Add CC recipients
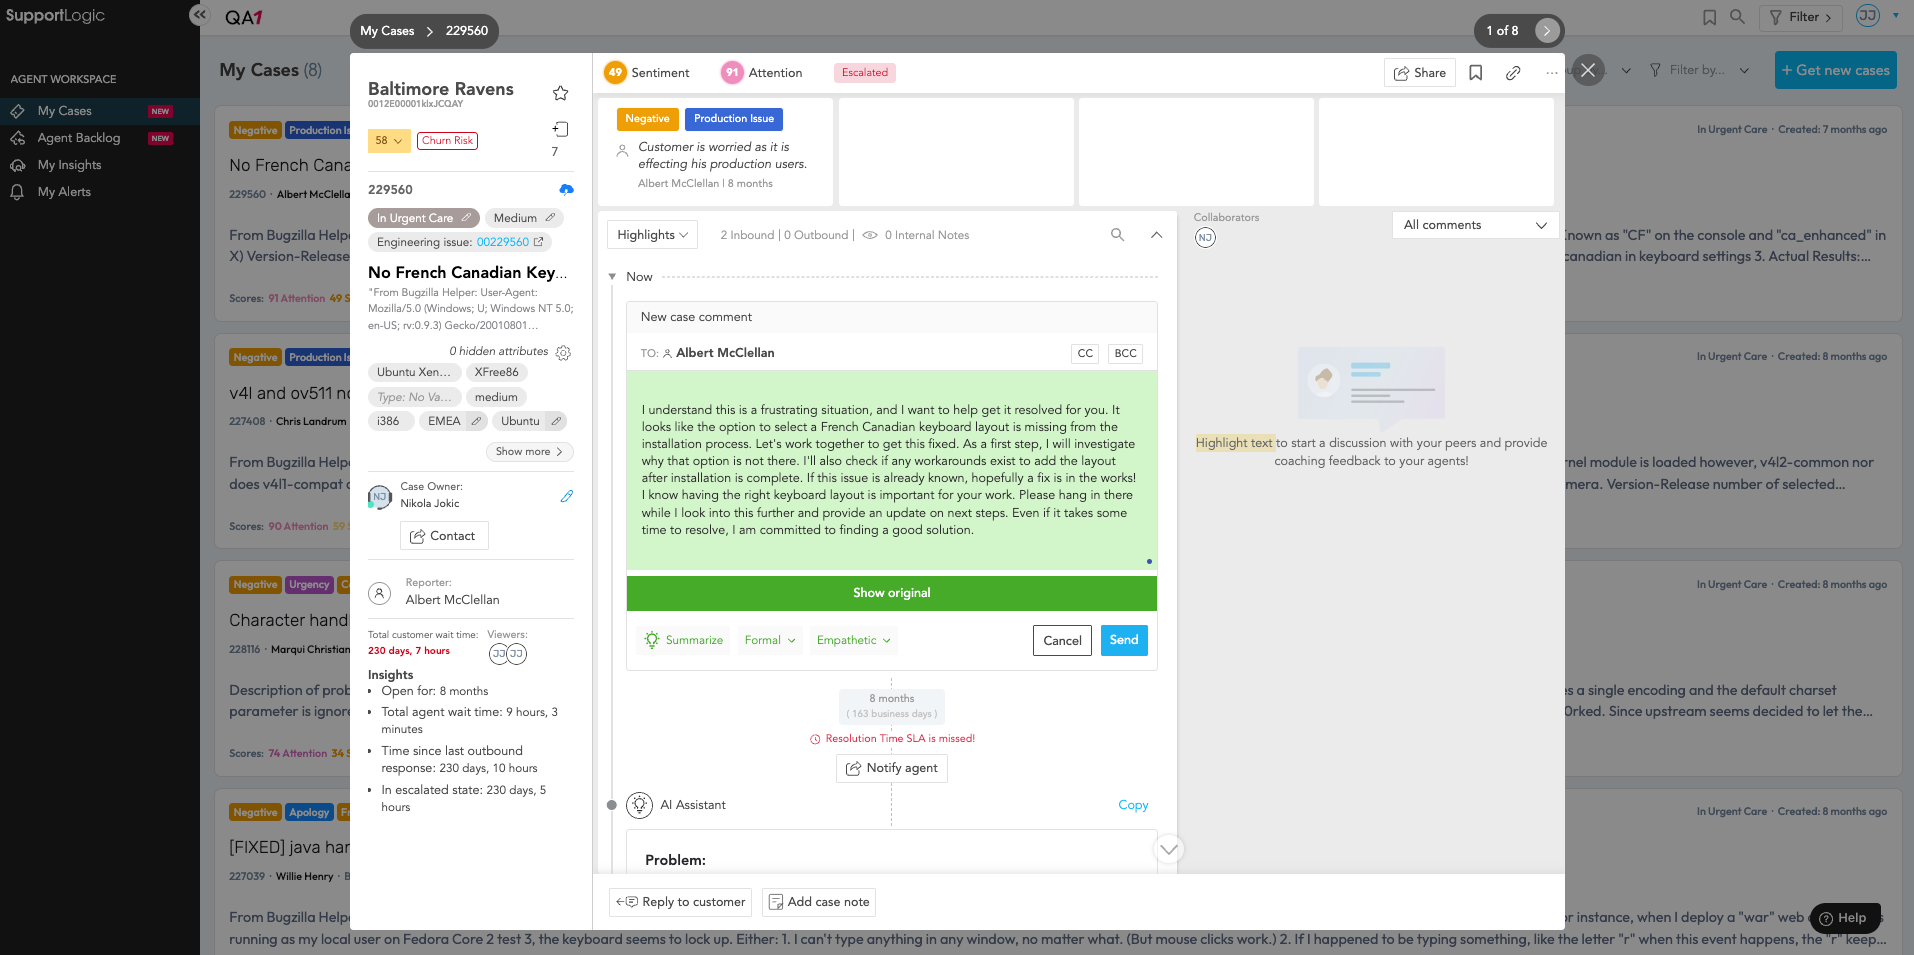Screen dimensions: 1914x955 click(1085, 353)
